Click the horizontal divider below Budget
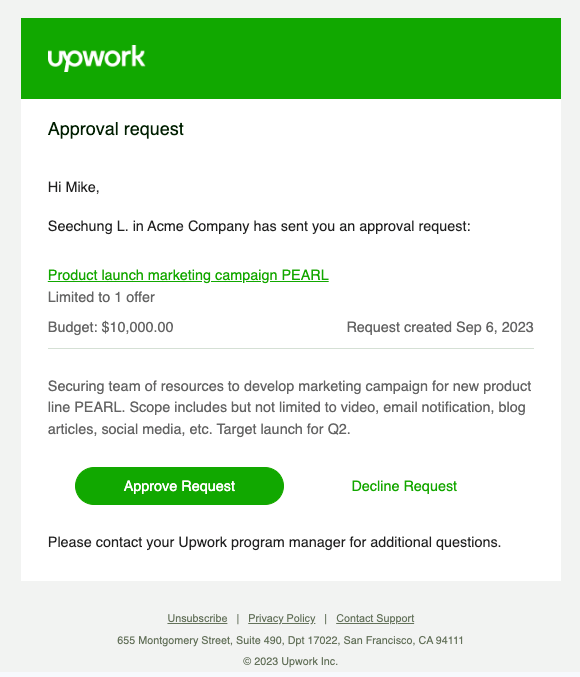Viewport: 580px width, 677px height. click(291, 348)
